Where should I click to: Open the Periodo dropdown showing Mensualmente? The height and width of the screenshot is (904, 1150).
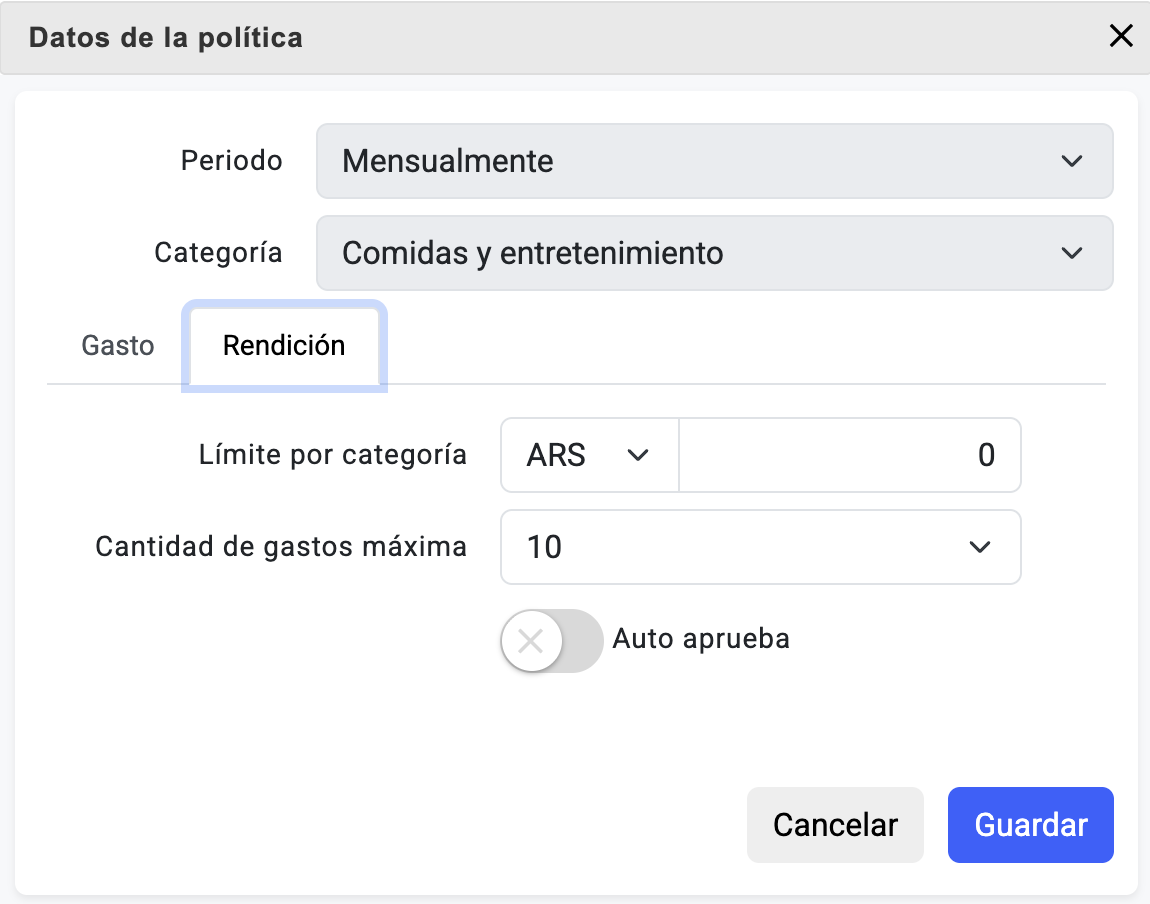[x=700, y=161]
